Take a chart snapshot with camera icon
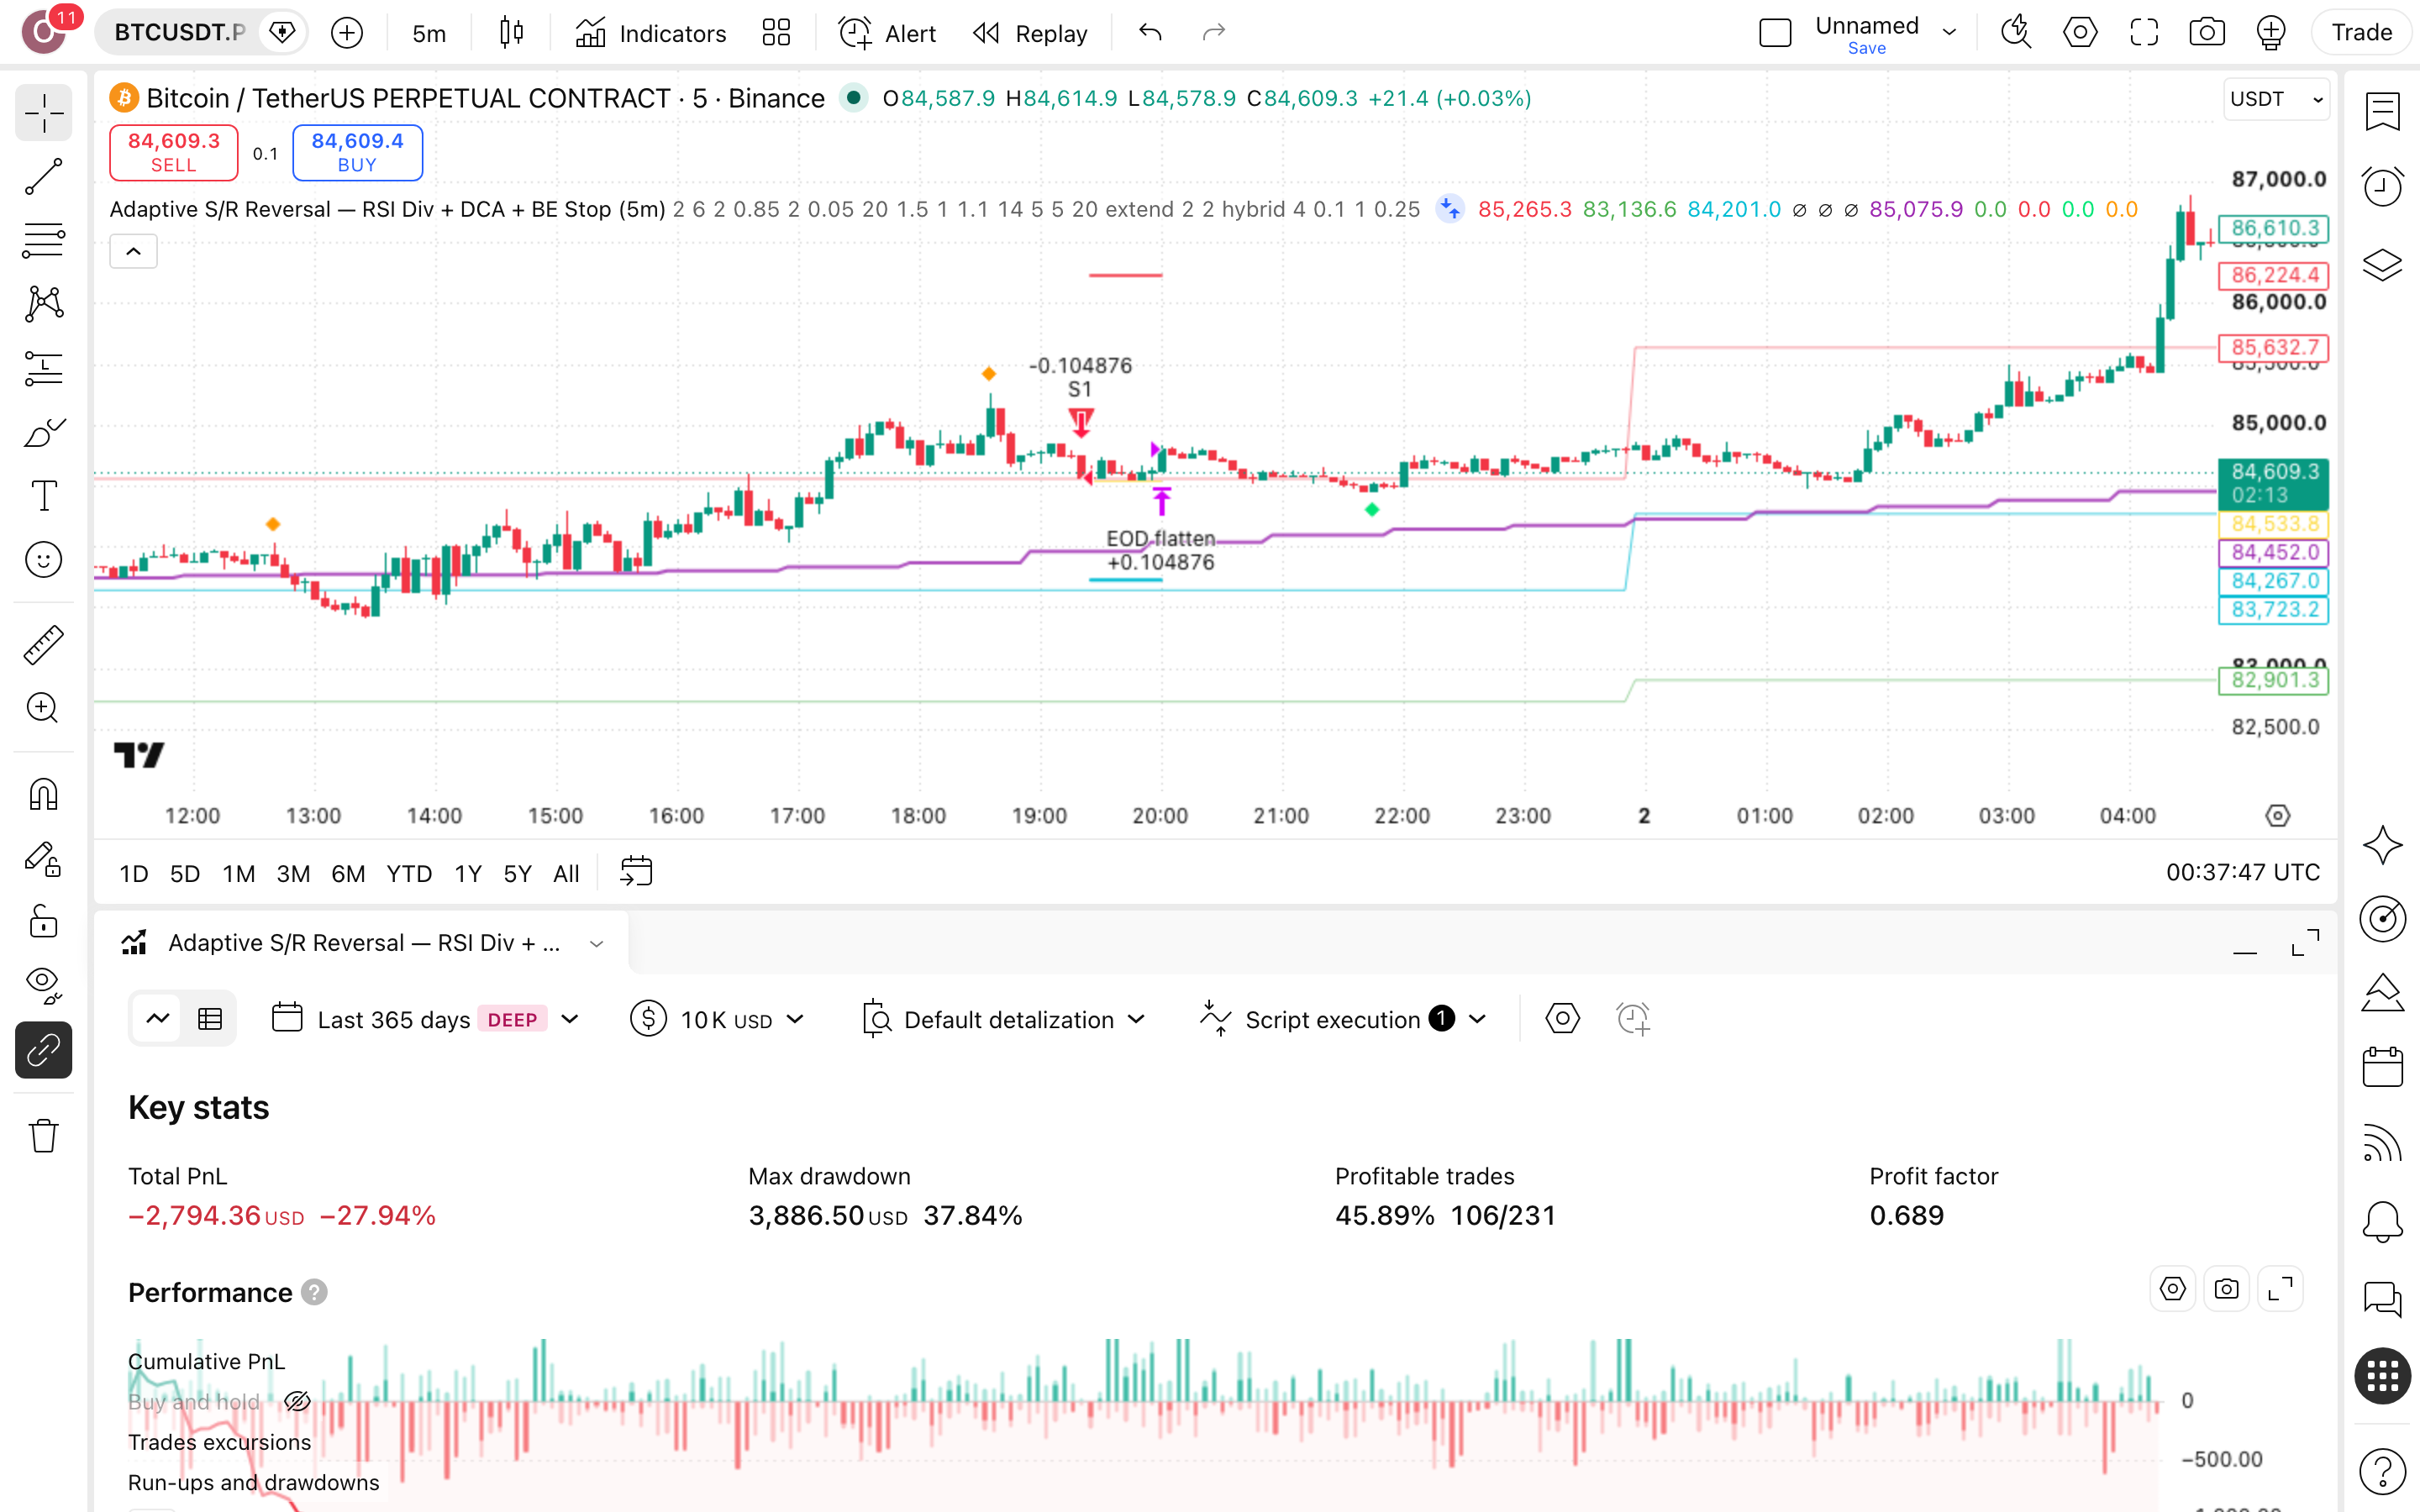 pyautogui.click(x=2207, y=33)
